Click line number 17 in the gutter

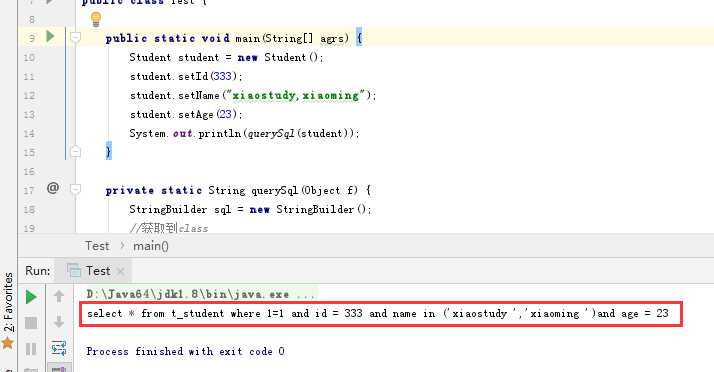coord(29,190)
